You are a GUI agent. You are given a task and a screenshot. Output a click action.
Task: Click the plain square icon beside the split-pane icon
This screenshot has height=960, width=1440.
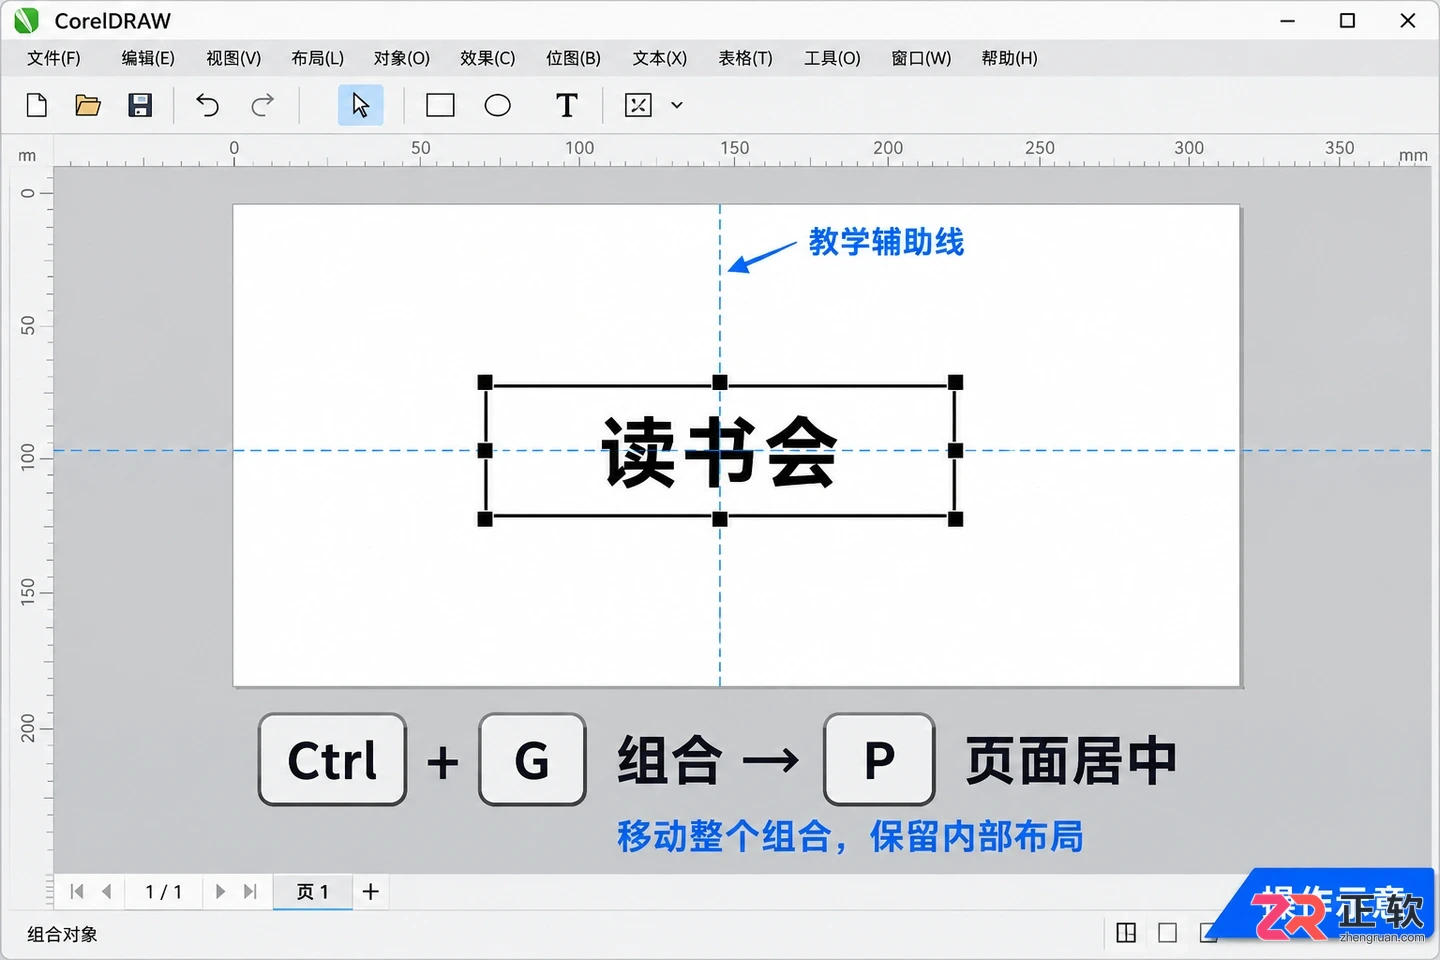[x=1167, y=933]
